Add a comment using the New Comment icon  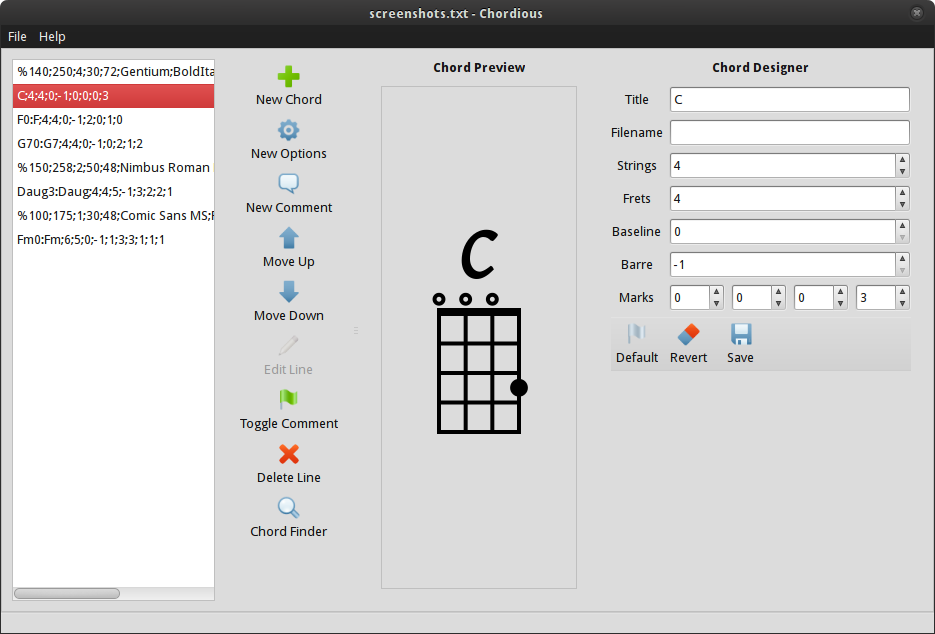pyautogui.click(x=289, y=185)
